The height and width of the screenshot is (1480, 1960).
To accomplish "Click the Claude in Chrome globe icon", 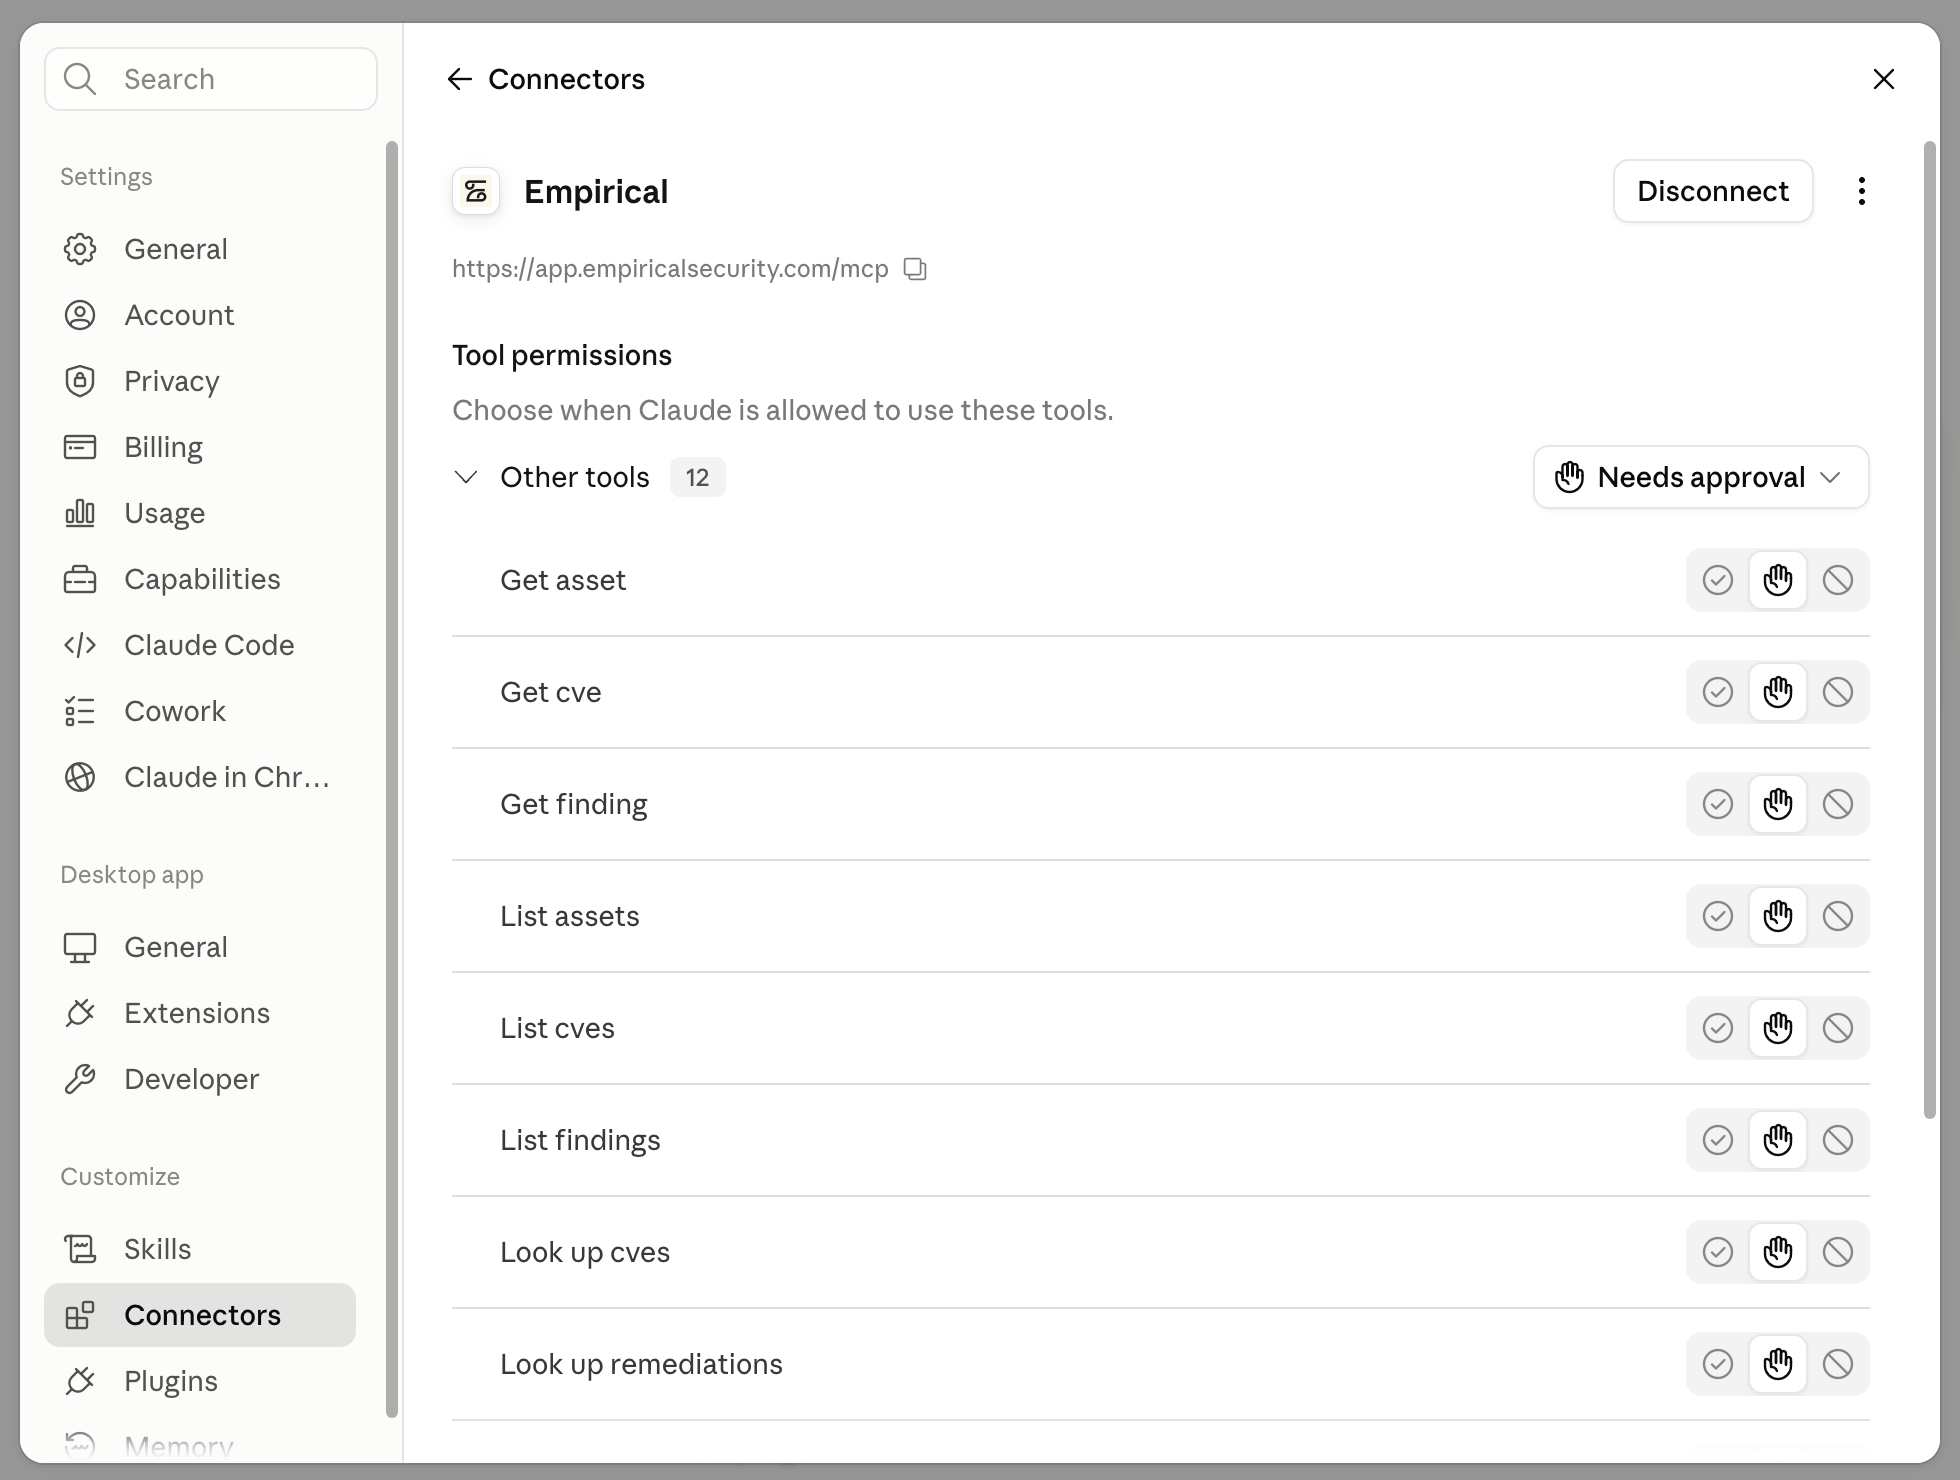I will click(x=80, y=777).
